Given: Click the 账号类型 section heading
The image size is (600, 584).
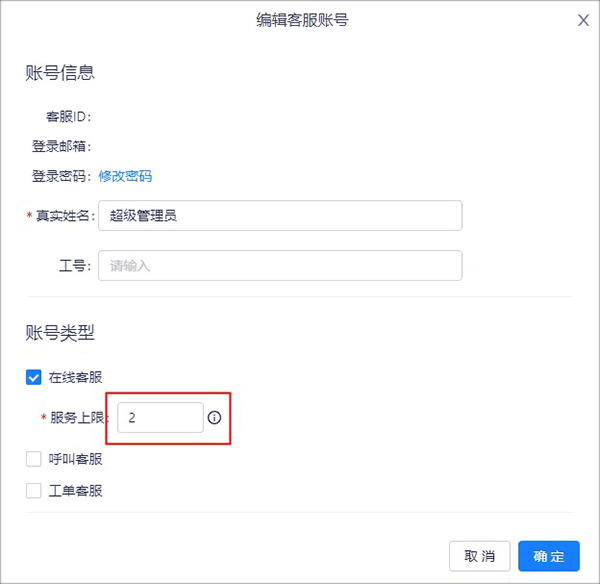Looking at the screenshot, I should pyautogui.click(x=60, y=332).
